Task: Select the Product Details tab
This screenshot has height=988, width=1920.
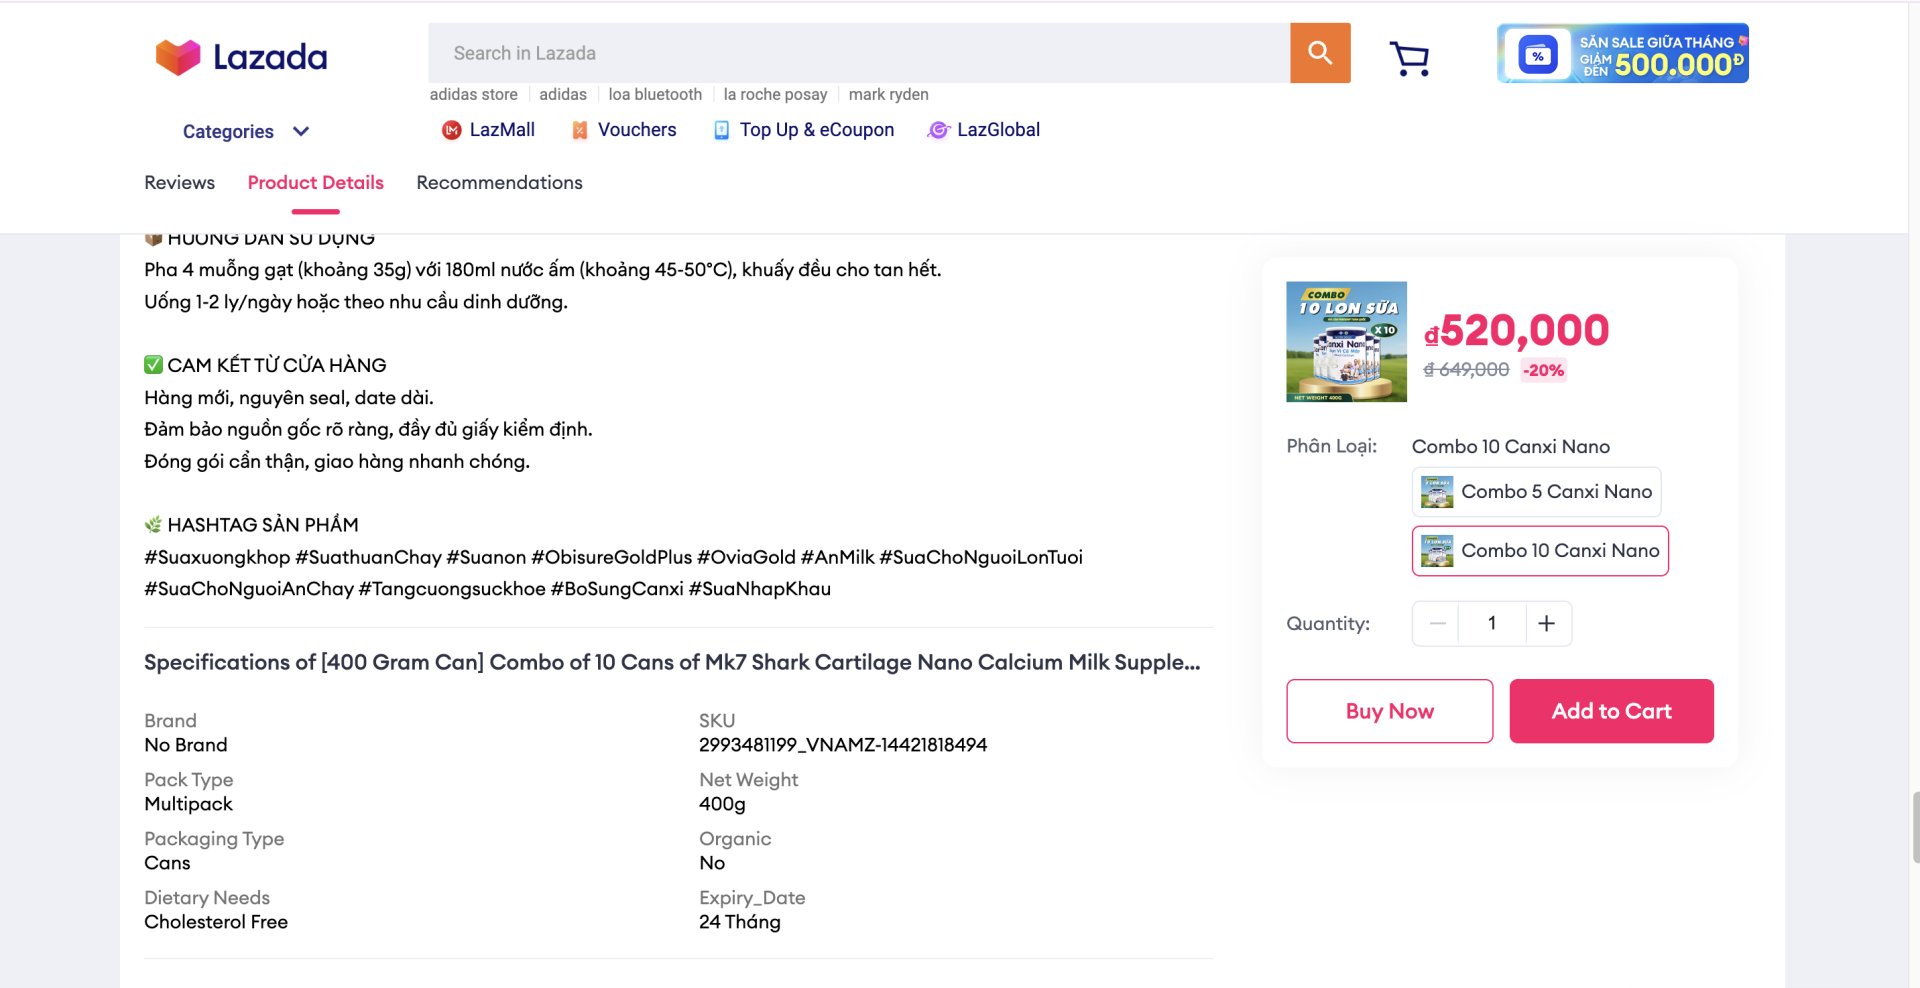Action: (316, 182)
